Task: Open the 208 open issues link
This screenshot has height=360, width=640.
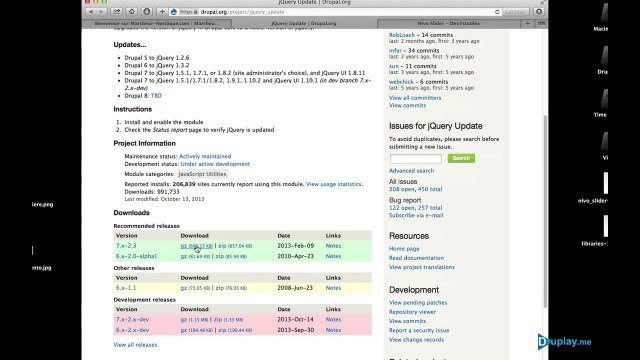Action: (402, 189)
